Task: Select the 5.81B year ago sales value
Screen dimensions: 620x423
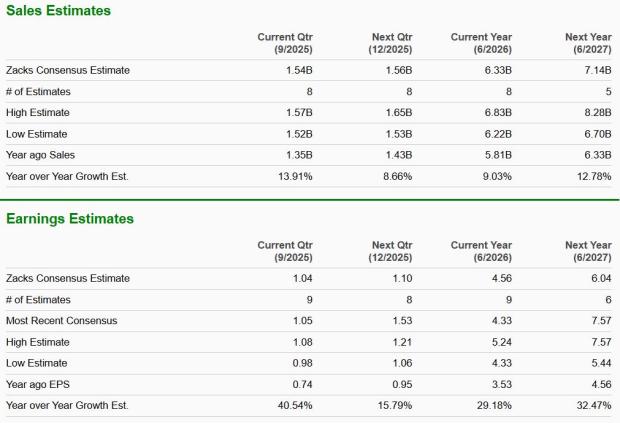Action: tap(498, 155)
